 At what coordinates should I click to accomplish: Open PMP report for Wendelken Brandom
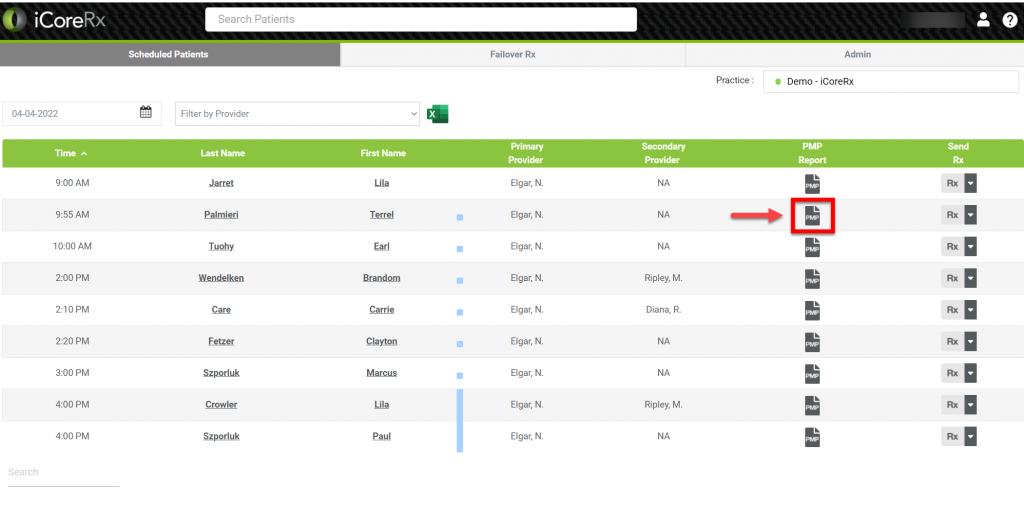[812, 279]
